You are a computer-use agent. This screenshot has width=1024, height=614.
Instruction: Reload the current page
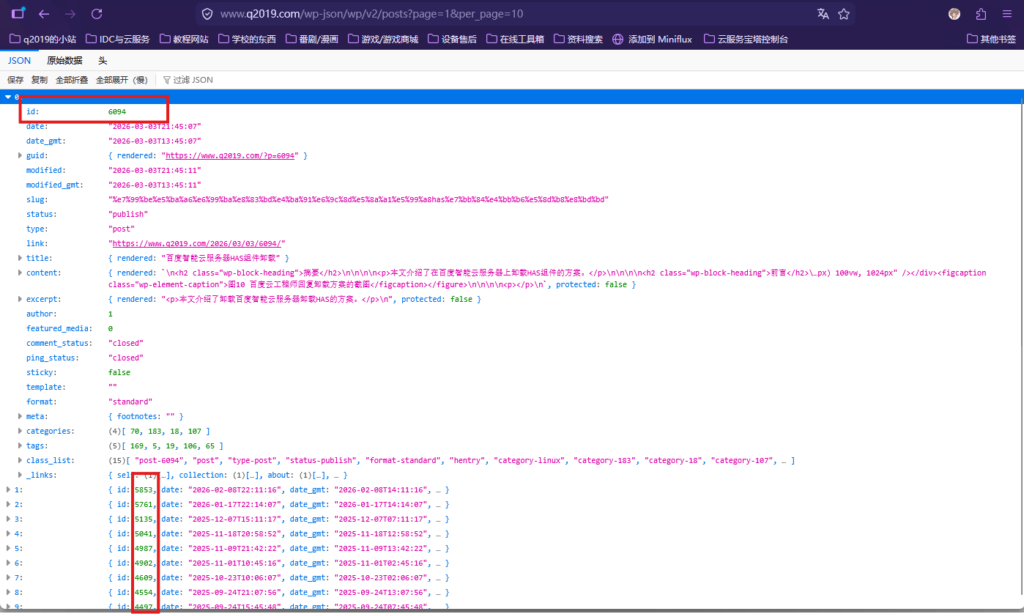tap(96, 14)
